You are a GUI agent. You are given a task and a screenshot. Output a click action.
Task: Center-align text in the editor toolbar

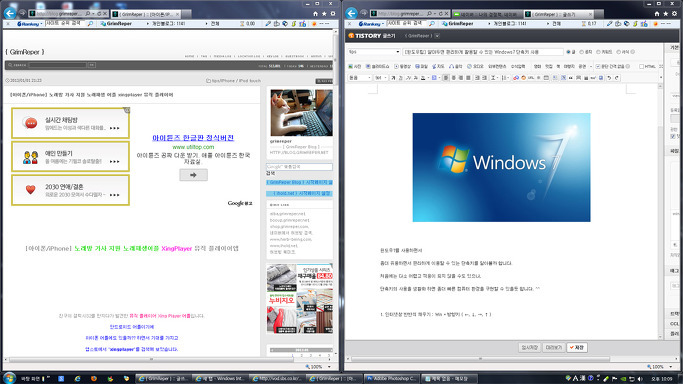(x=453, y=78)
